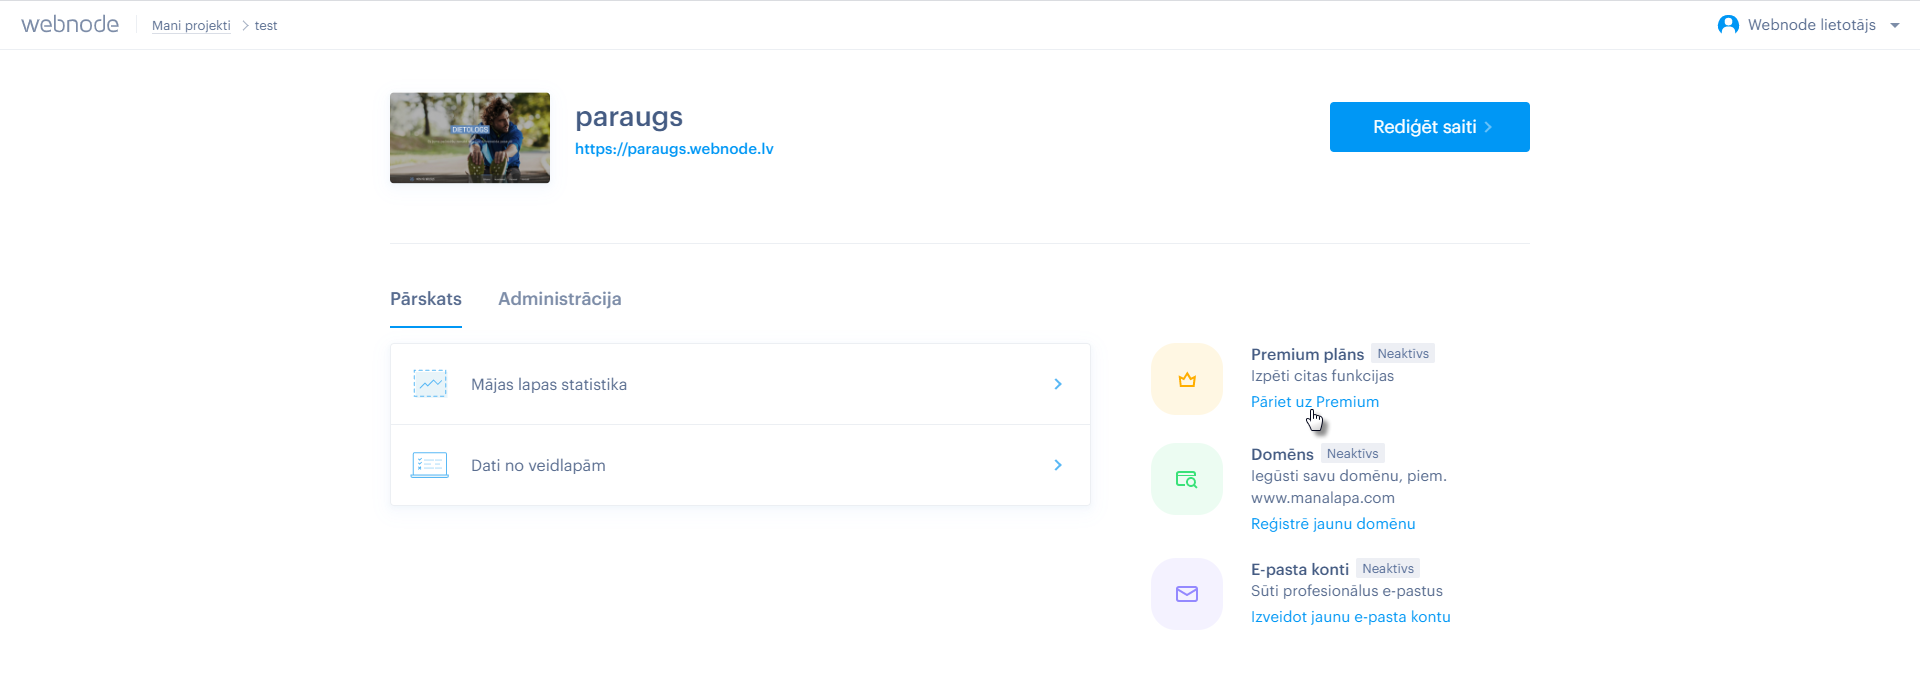Visit the https://paraugs.webnode.lv link

tap(674, 149)
